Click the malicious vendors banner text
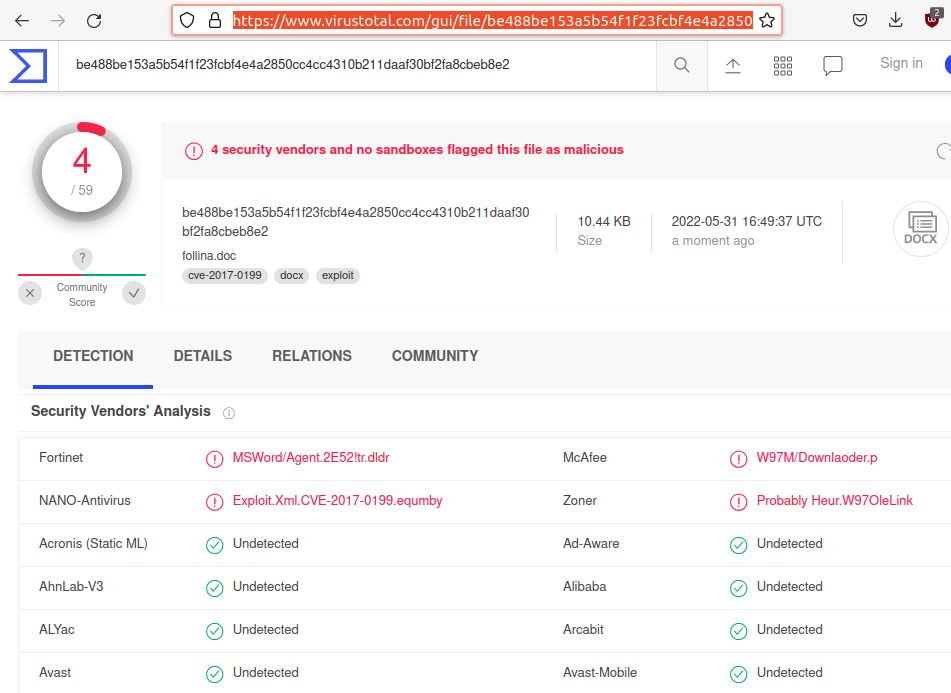The width and height of the screenshot is (951, 693). click(x=417, y=150)
